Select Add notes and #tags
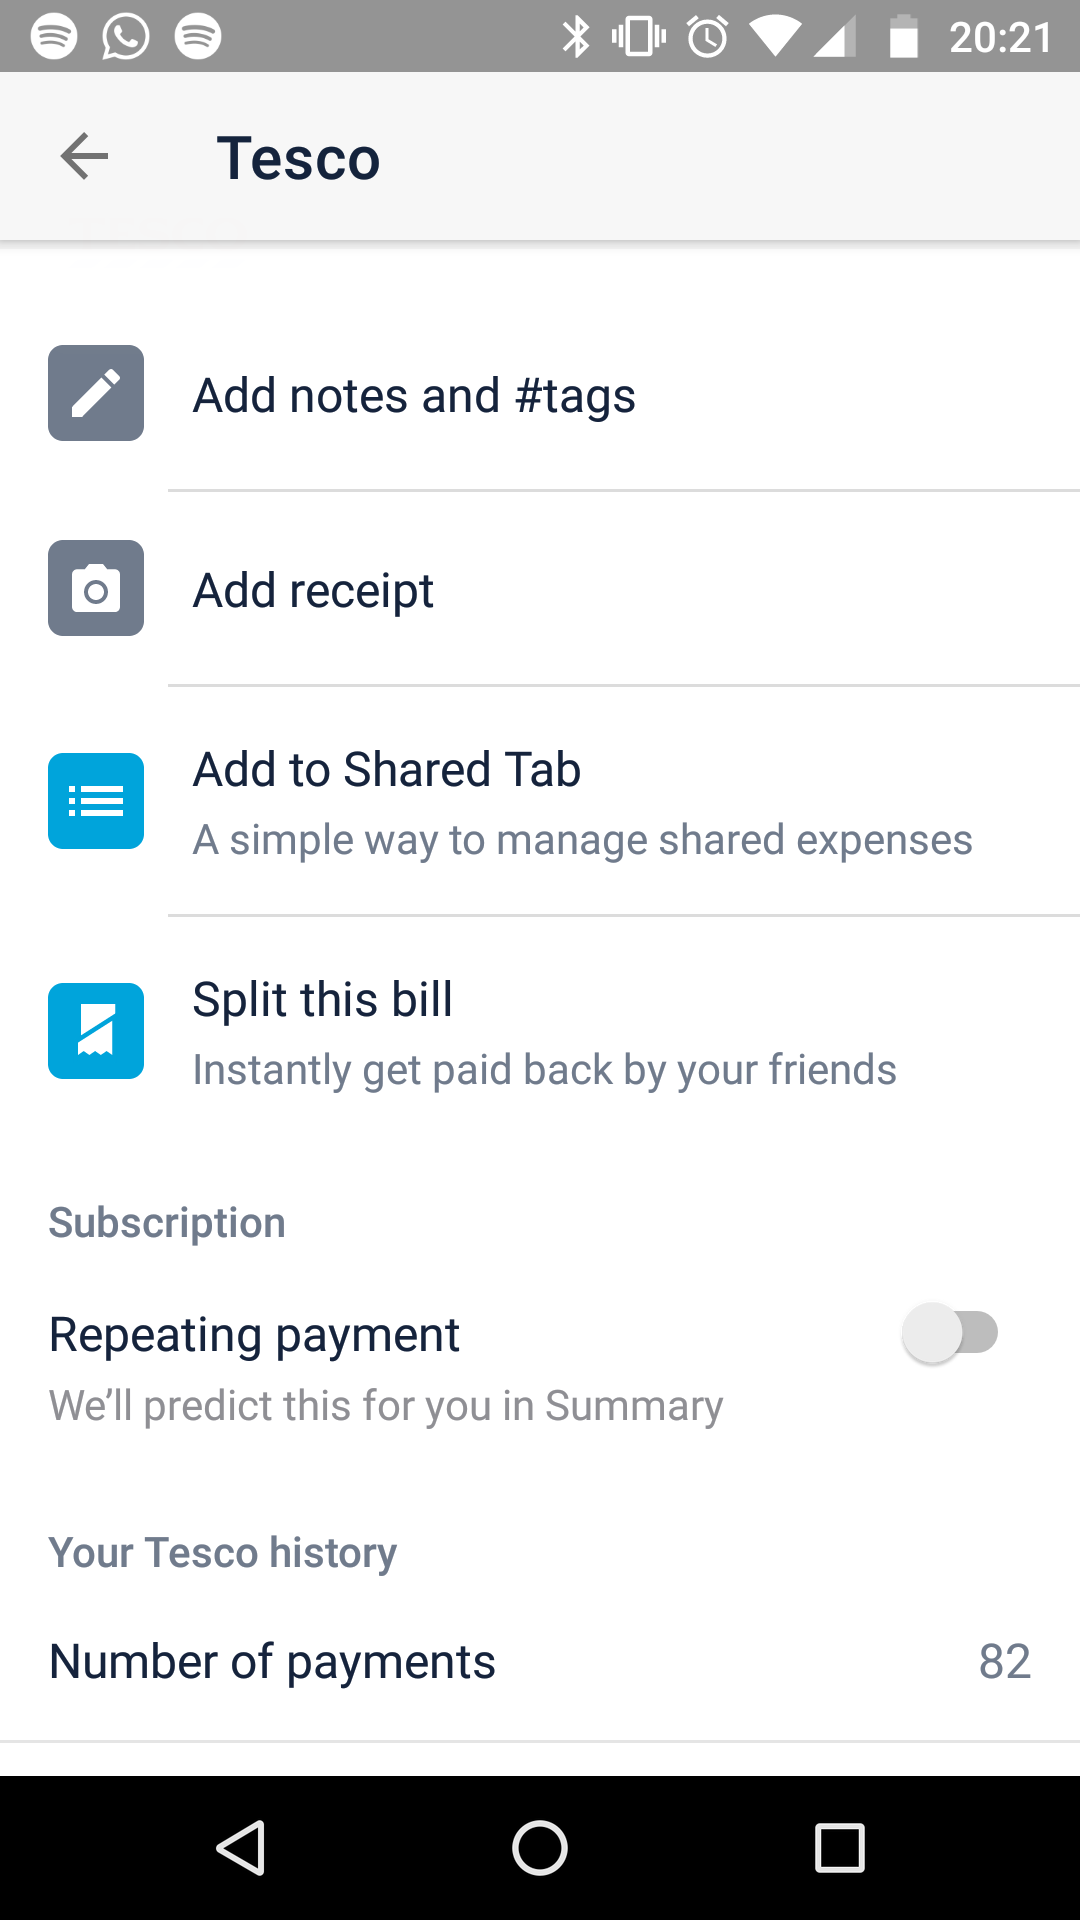The width and height of the screenshot is (1080, 1920). click(540, 393)
